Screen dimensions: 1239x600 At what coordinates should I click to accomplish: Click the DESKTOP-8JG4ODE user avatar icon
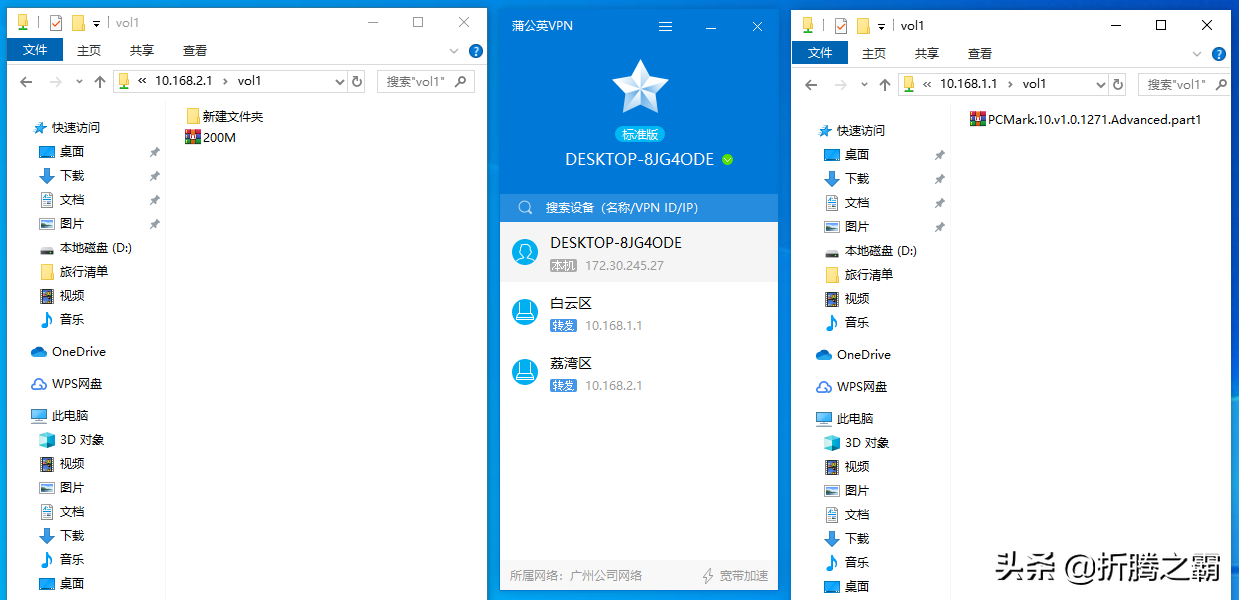pos(525,252)
